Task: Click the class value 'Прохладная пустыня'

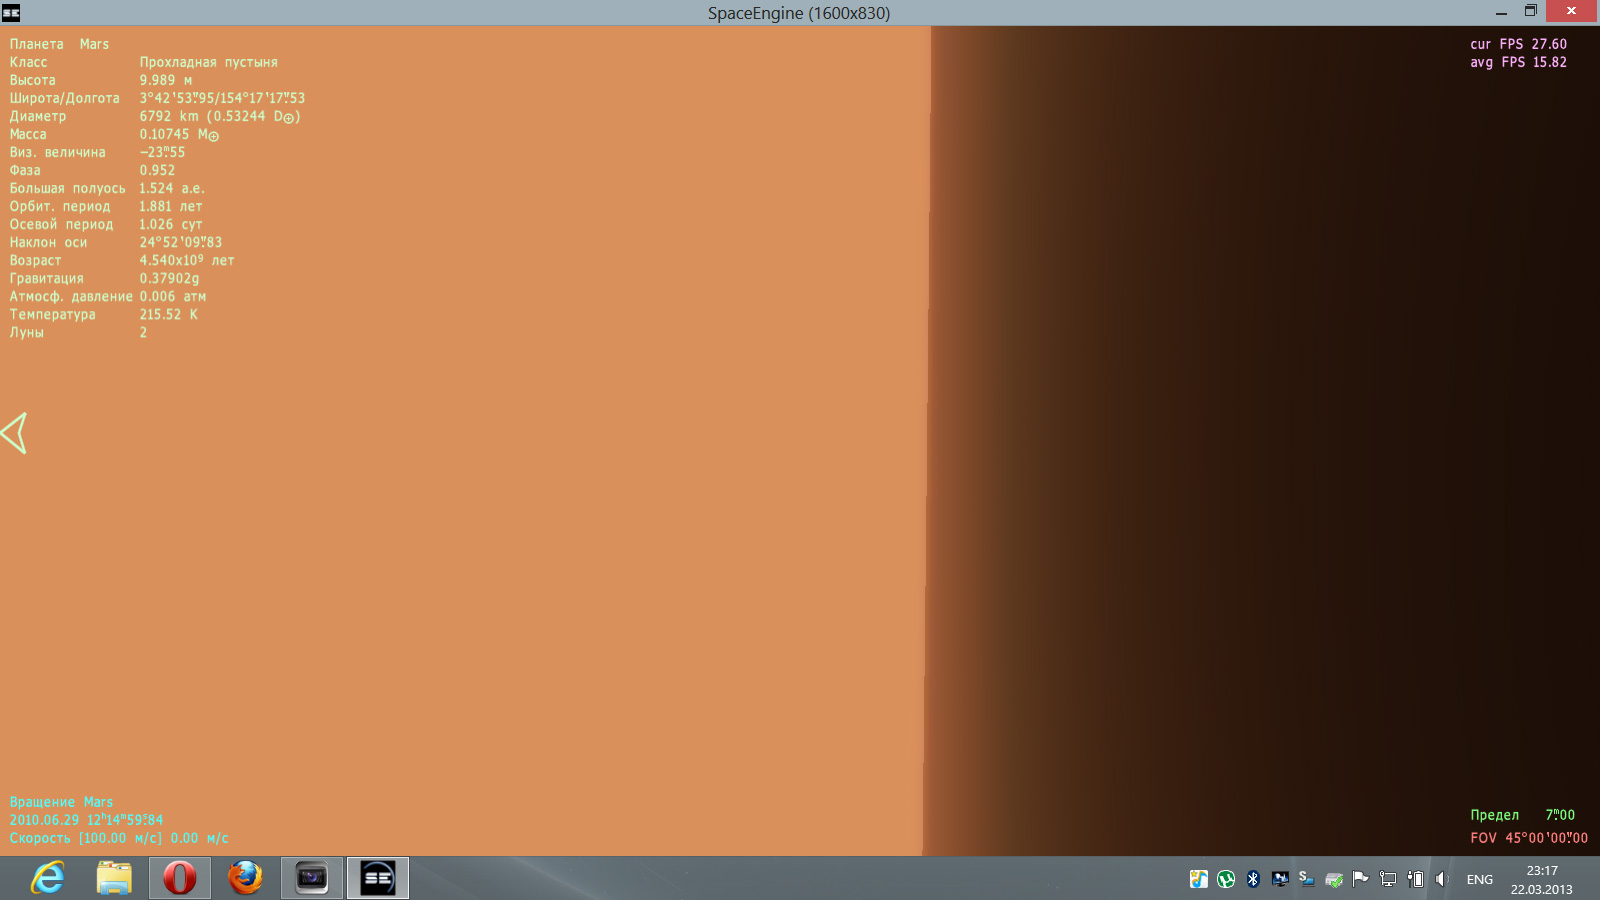Action: tap(209, 62)
